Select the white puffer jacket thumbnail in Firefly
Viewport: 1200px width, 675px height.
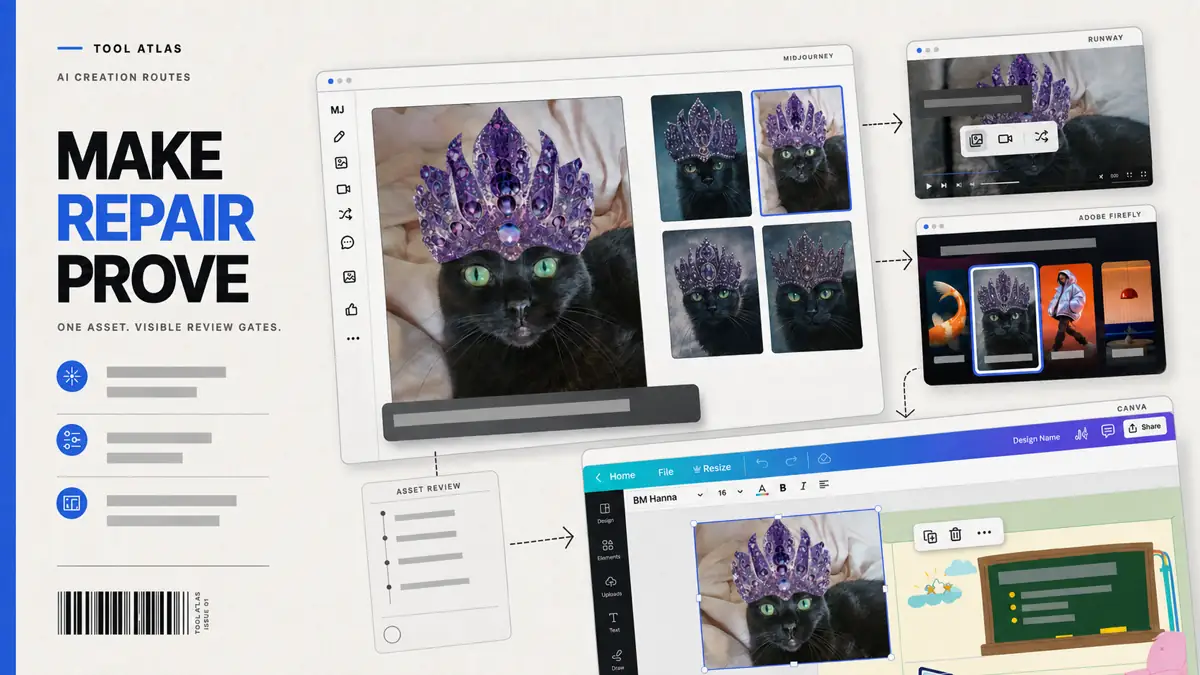pos(1068,313)
